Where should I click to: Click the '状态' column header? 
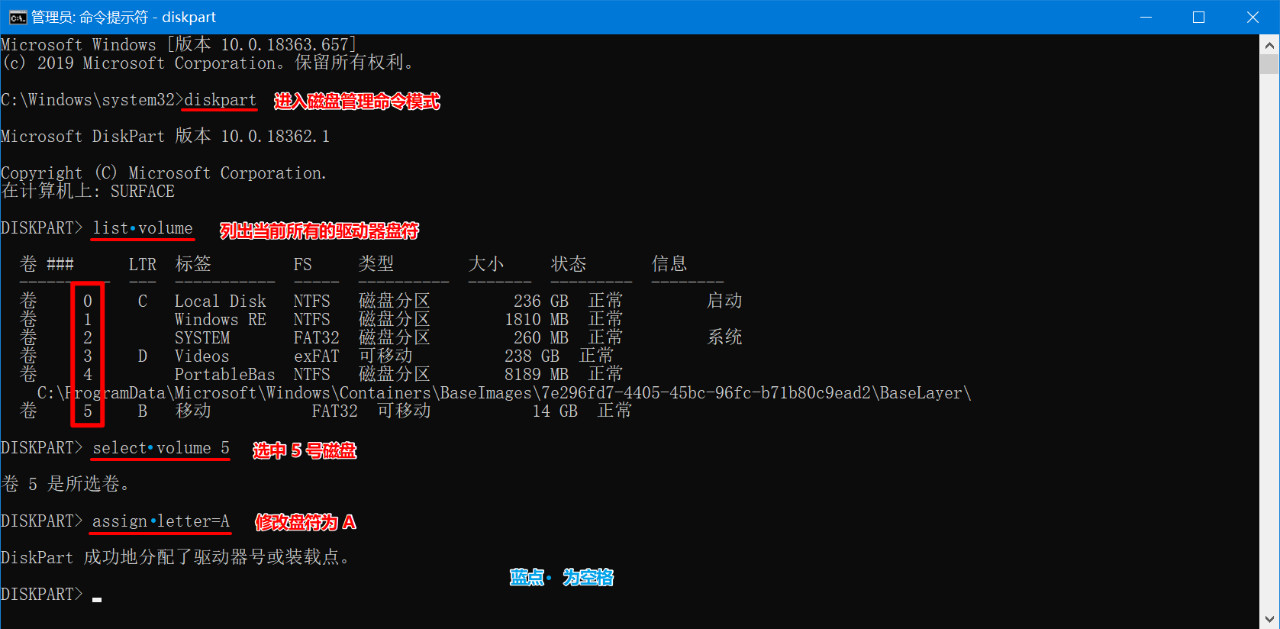click(x=569, y=265)
